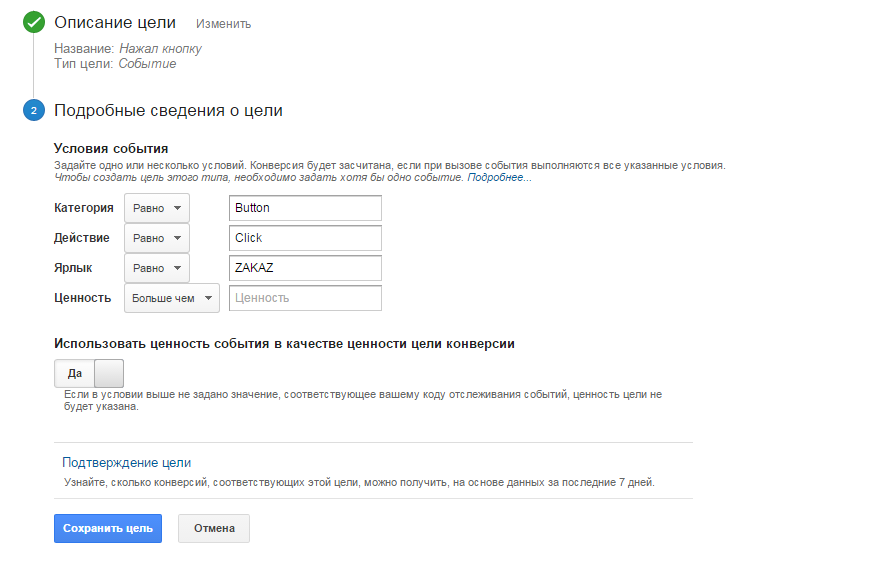Image resolution: width=873 pixels, height=585 pixels.
Task: Click the goal name Нажал кнопку text
Action: (160, 47)
